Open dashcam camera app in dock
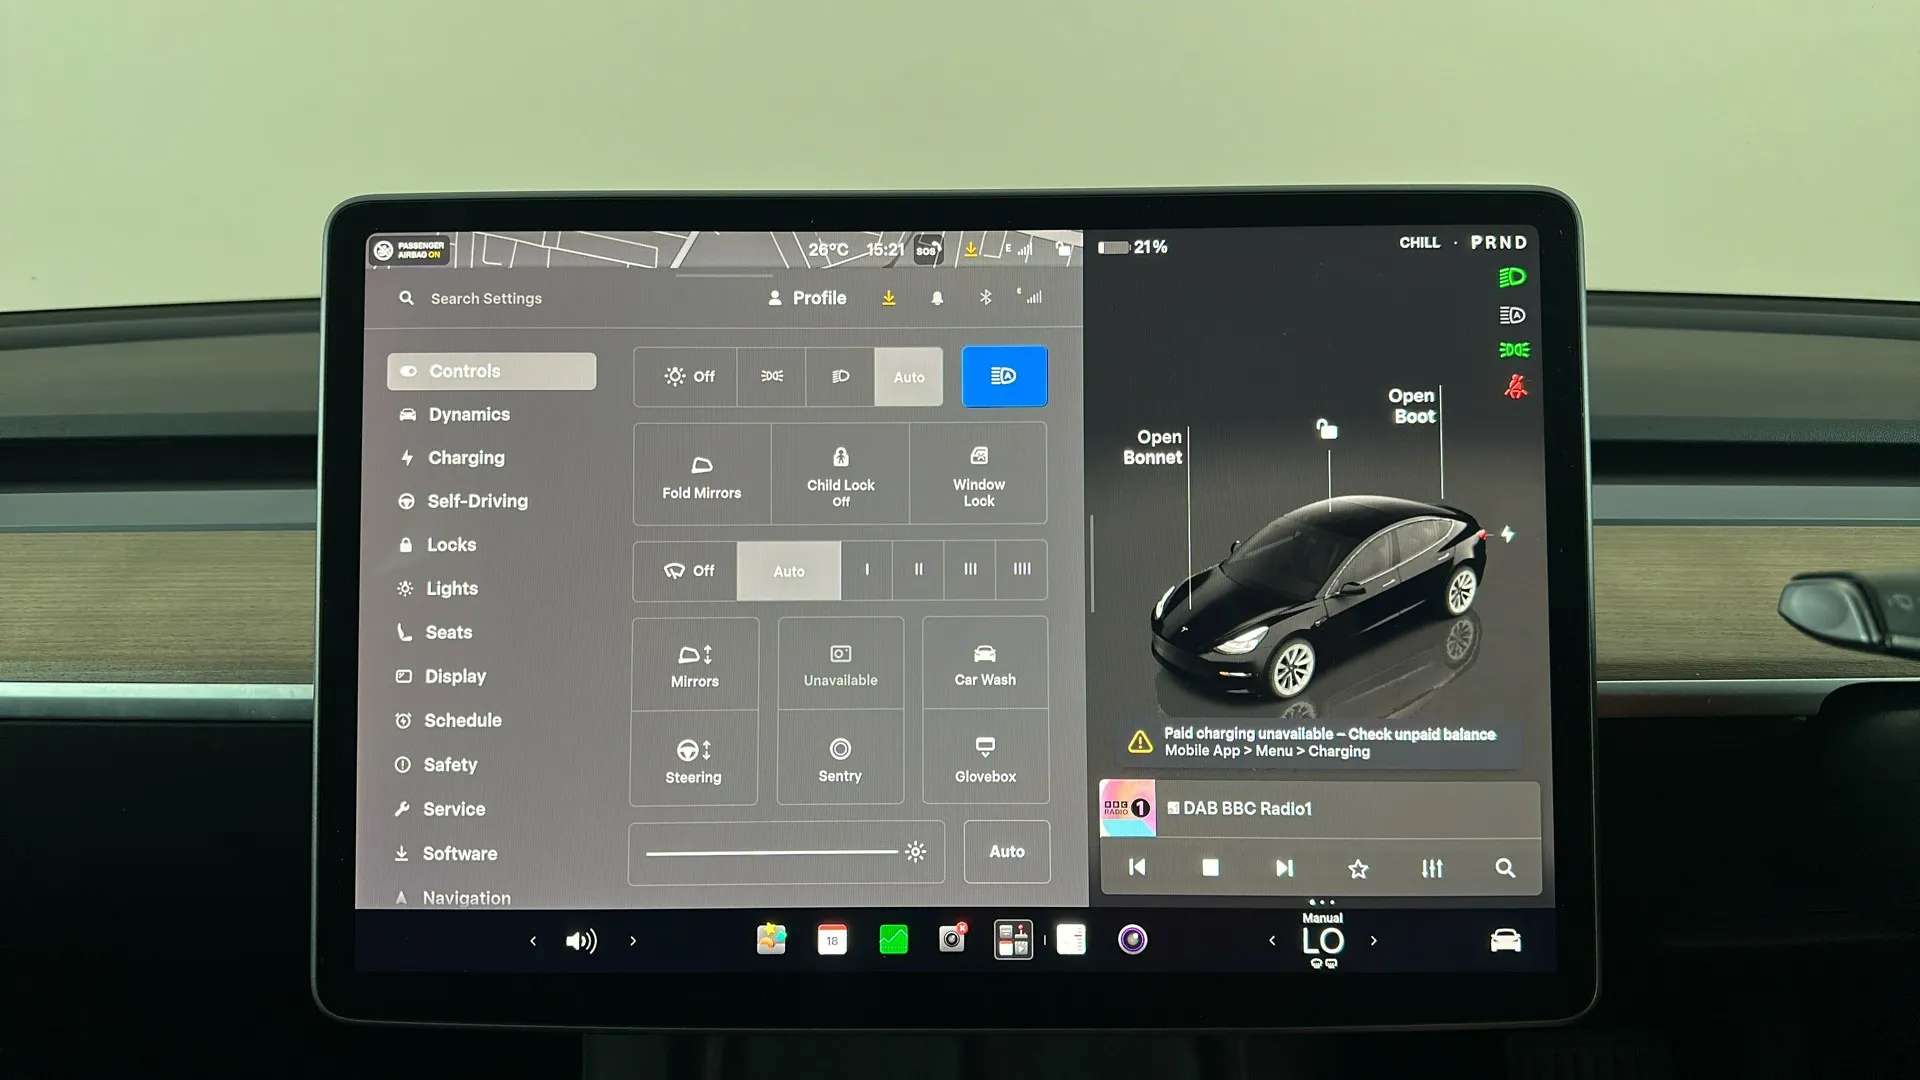This screenshot has width=1920, height=1080. (953, 938)
